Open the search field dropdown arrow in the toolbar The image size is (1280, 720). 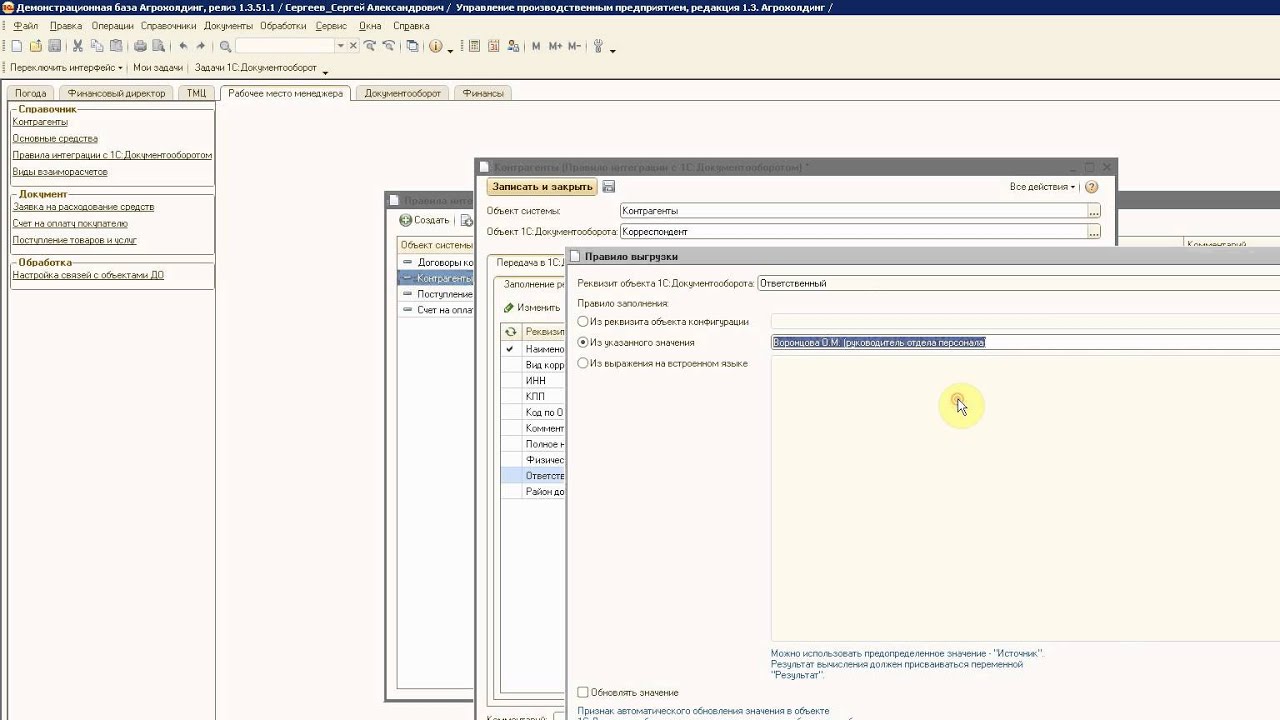(x=340, y=46)
